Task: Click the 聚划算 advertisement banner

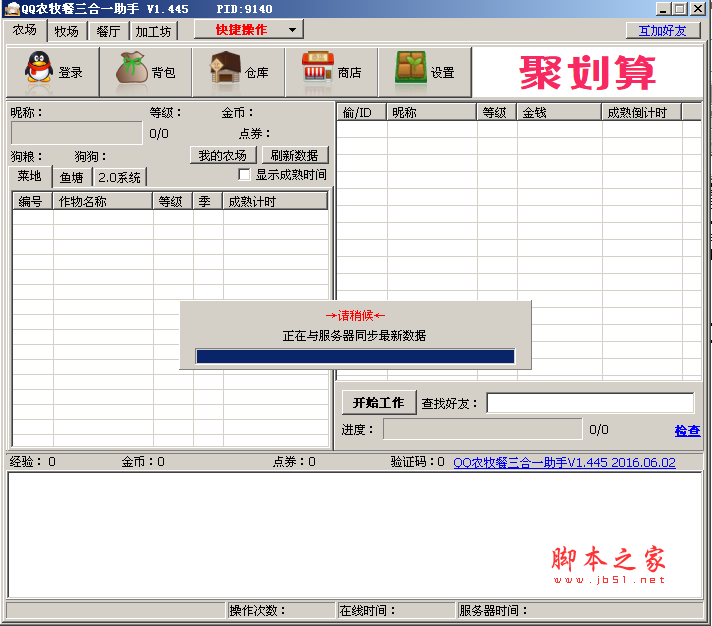Action: 588,72
